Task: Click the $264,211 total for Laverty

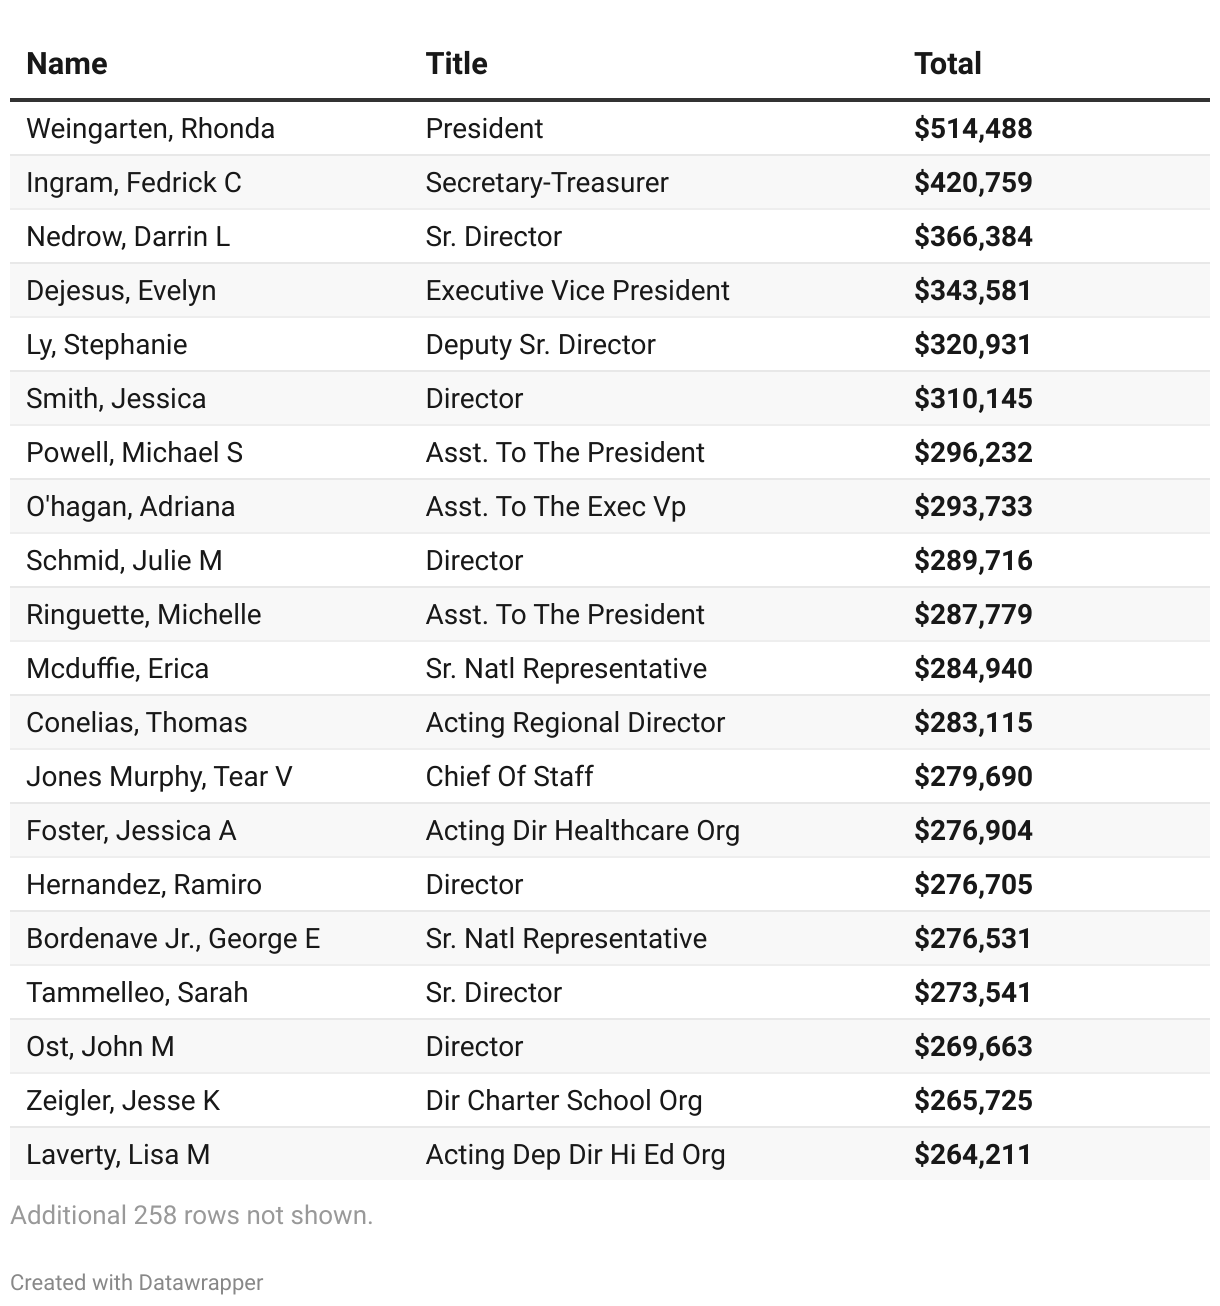Action: pos(972,1155)
